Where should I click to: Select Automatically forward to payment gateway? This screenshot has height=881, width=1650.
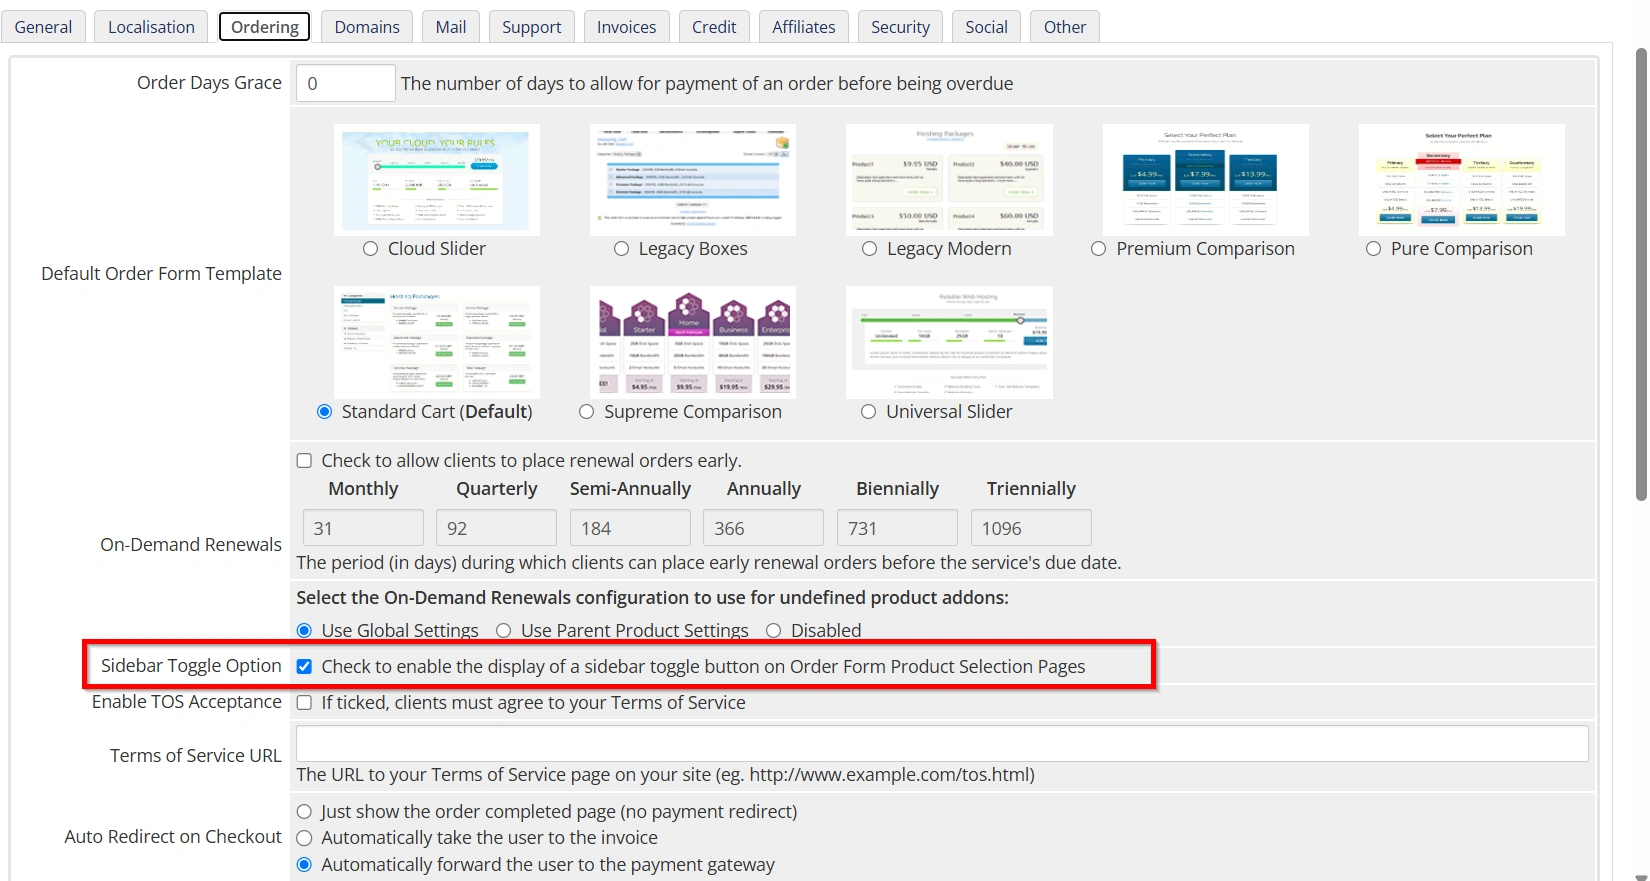[x=305, y=865]
